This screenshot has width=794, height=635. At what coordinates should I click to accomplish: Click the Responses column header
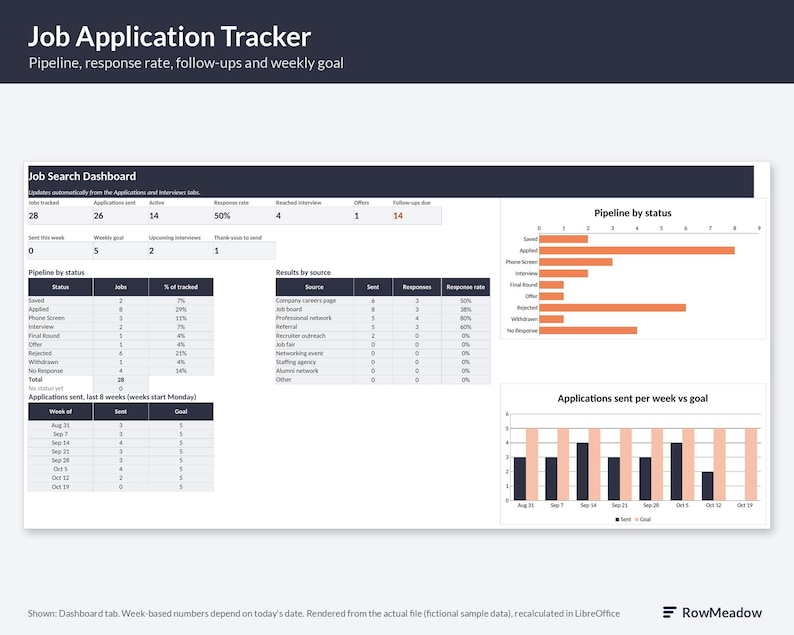coord(417,287)
